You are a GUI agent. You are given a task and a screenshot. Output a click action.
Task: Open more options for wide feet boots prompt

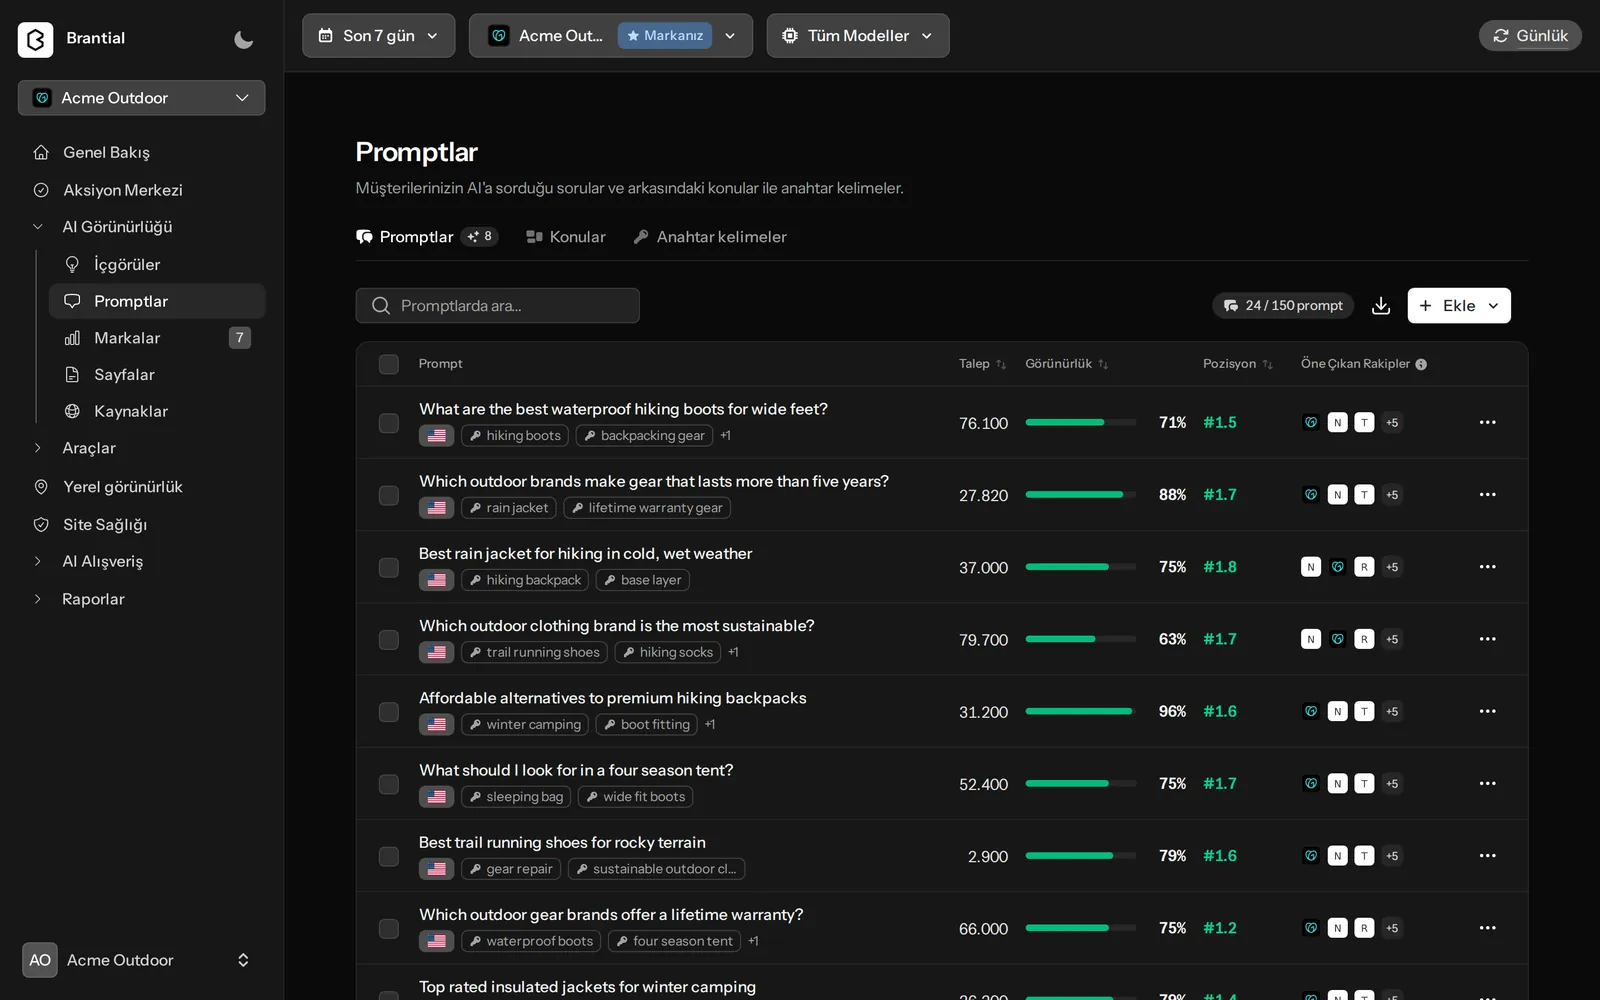(x=1487, y=422)
